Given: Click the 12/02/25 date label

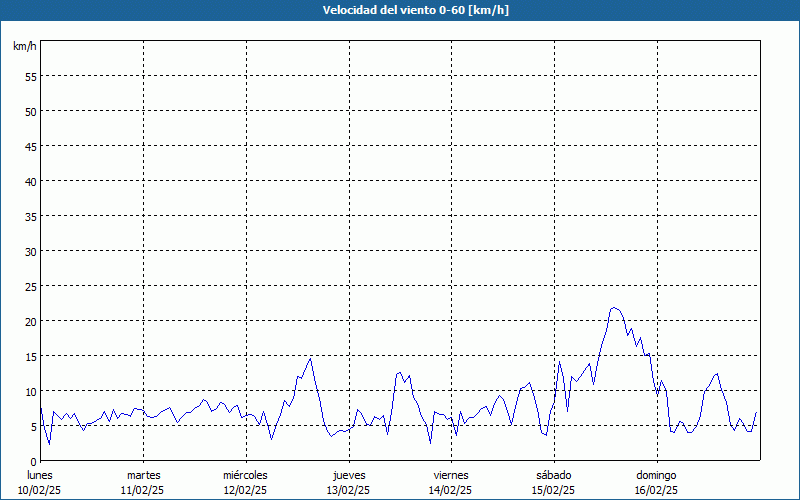Looking at the screenshot, I should [245, 490].
